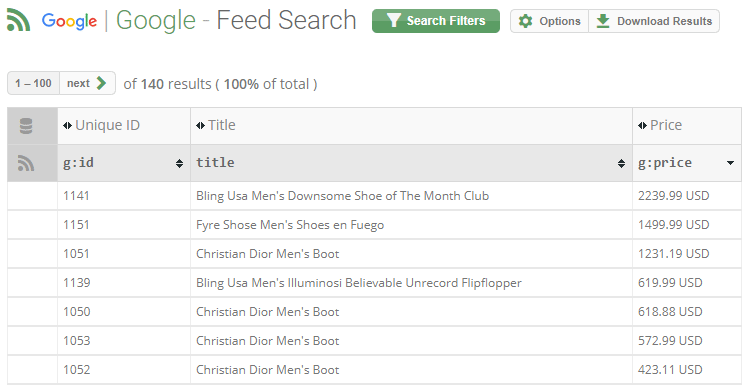Click the Fyre Shose Men's Shoes en Fuego title

(x=290, y=225)
